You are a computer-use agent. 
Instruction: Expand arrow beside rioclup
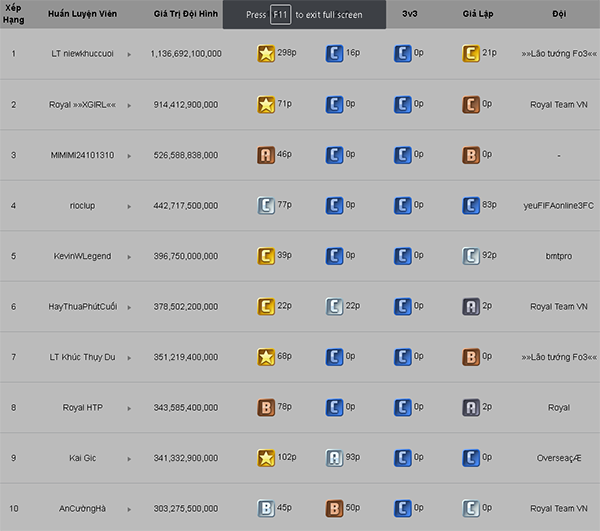[129, 207]
